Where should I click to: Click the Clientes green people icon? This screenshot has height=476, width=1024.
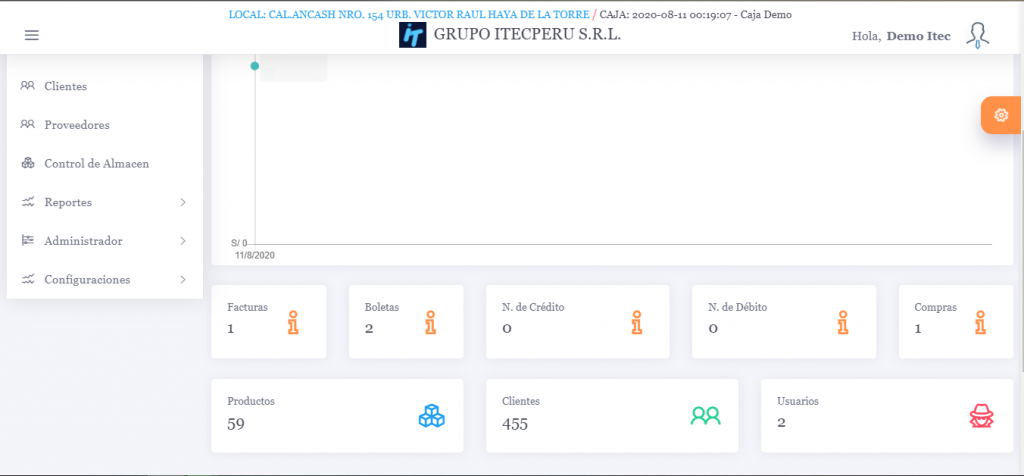pyautogui.click(x=705, y=416)
